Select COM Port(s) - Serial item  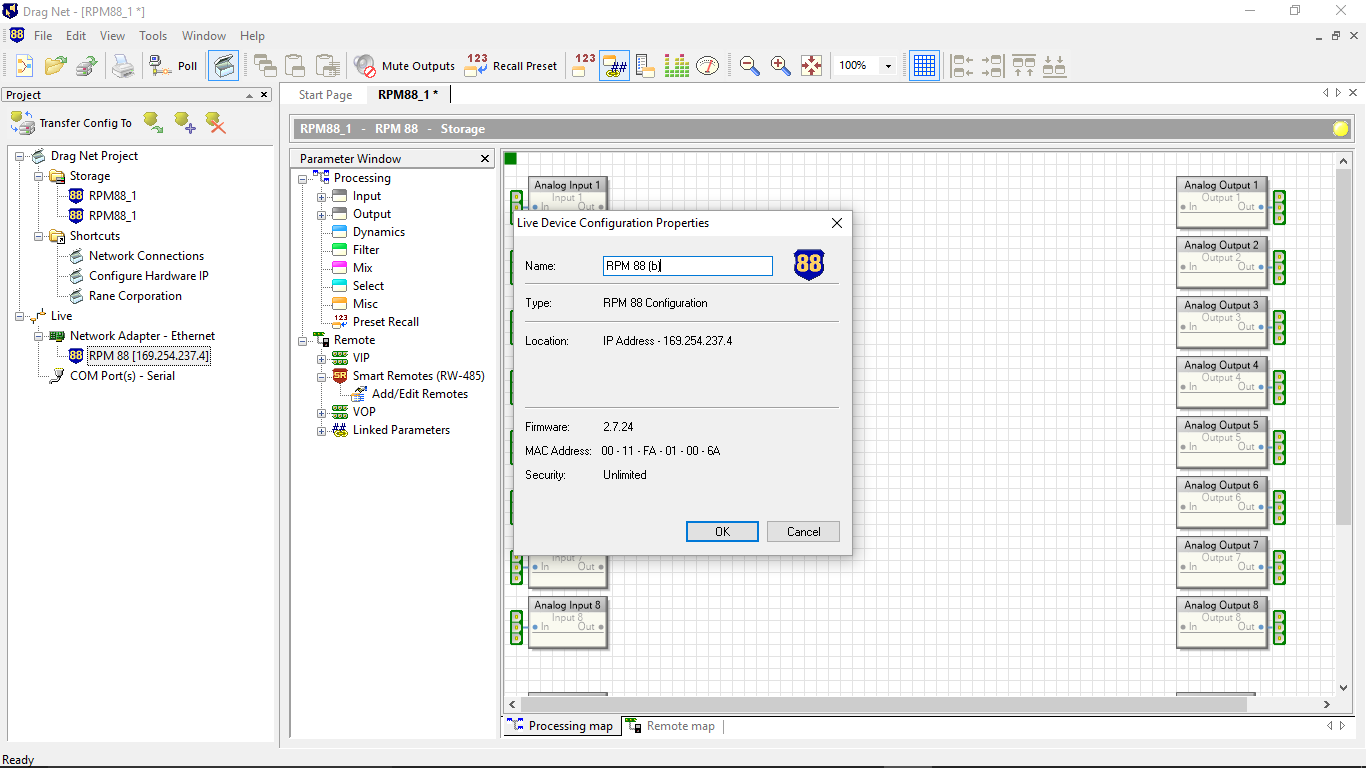click(122, 376)
